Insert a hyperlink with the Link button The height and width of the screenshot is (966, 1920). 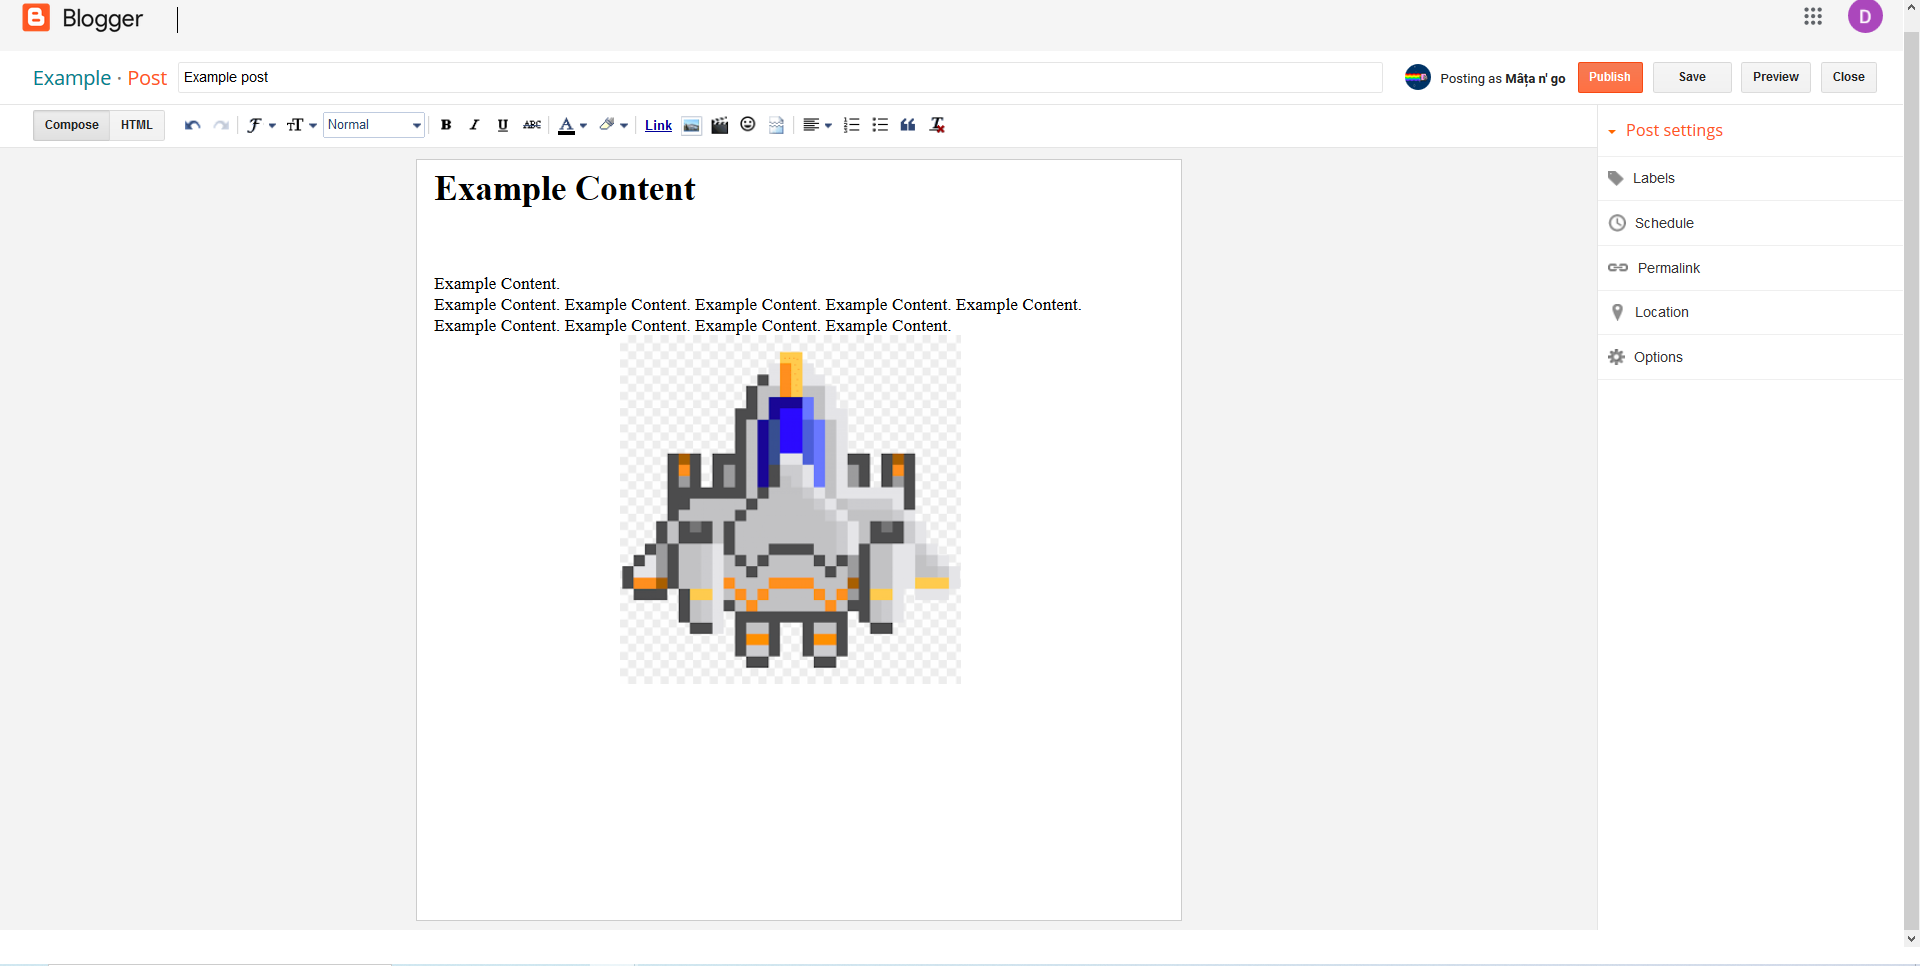coord(658,125)
